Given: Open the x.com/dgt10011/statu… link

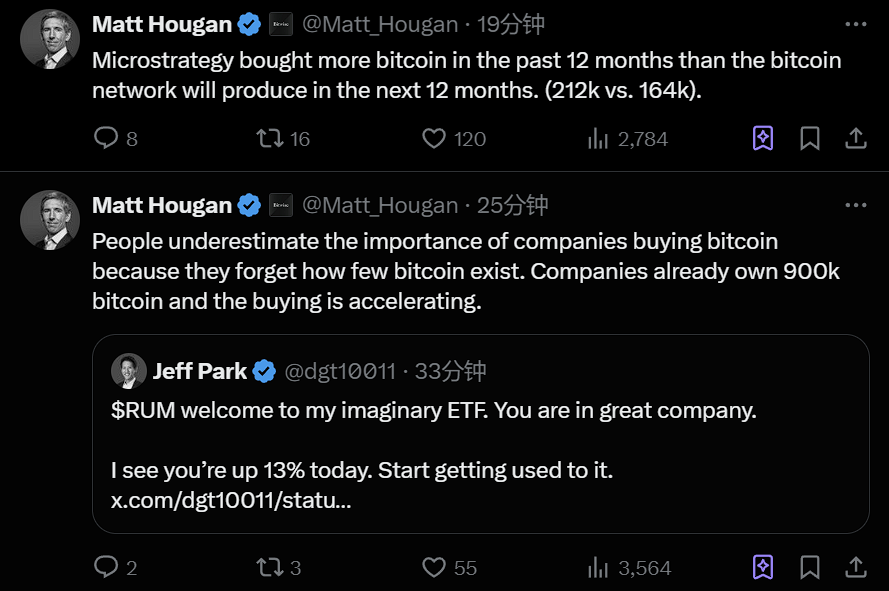Looking at the screenshot, I should [x=230, y=500].
